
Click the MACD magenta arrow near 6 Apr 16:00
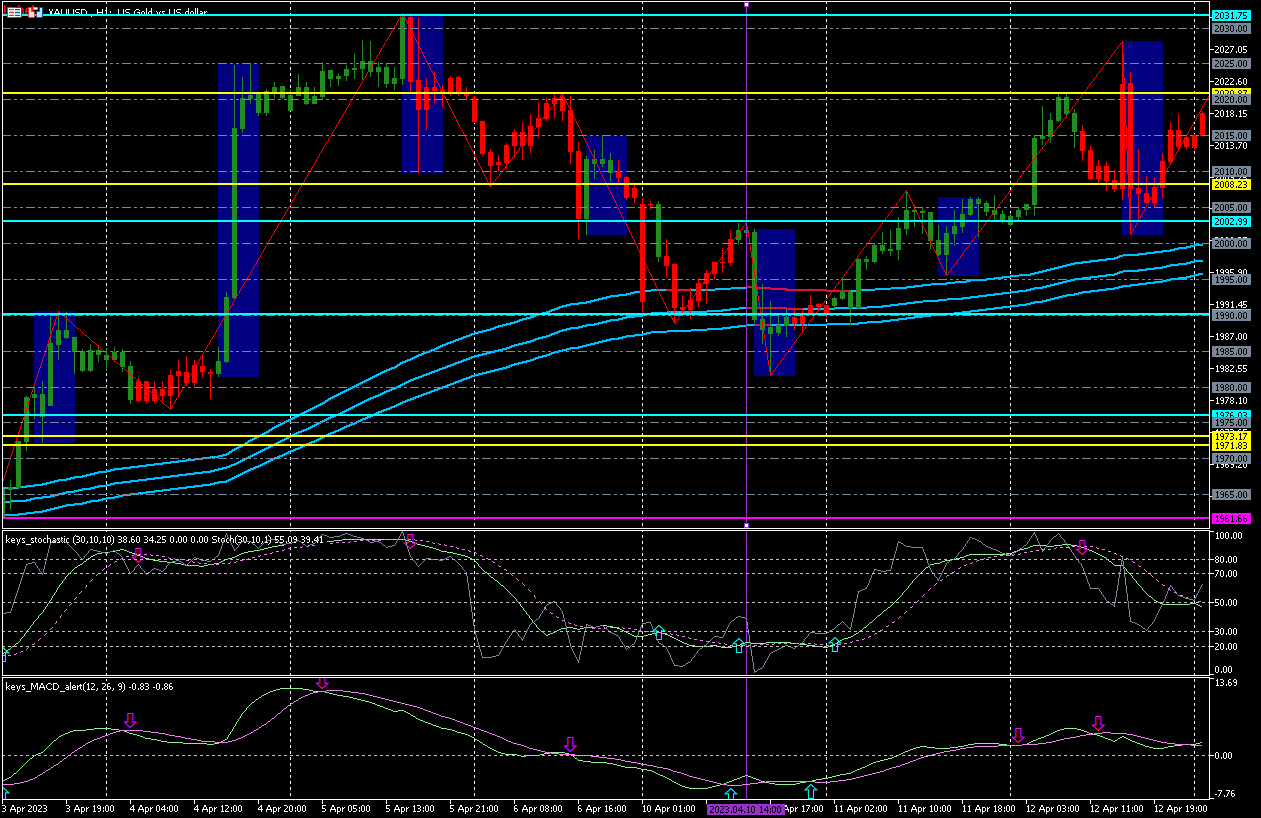click(570, 745)
